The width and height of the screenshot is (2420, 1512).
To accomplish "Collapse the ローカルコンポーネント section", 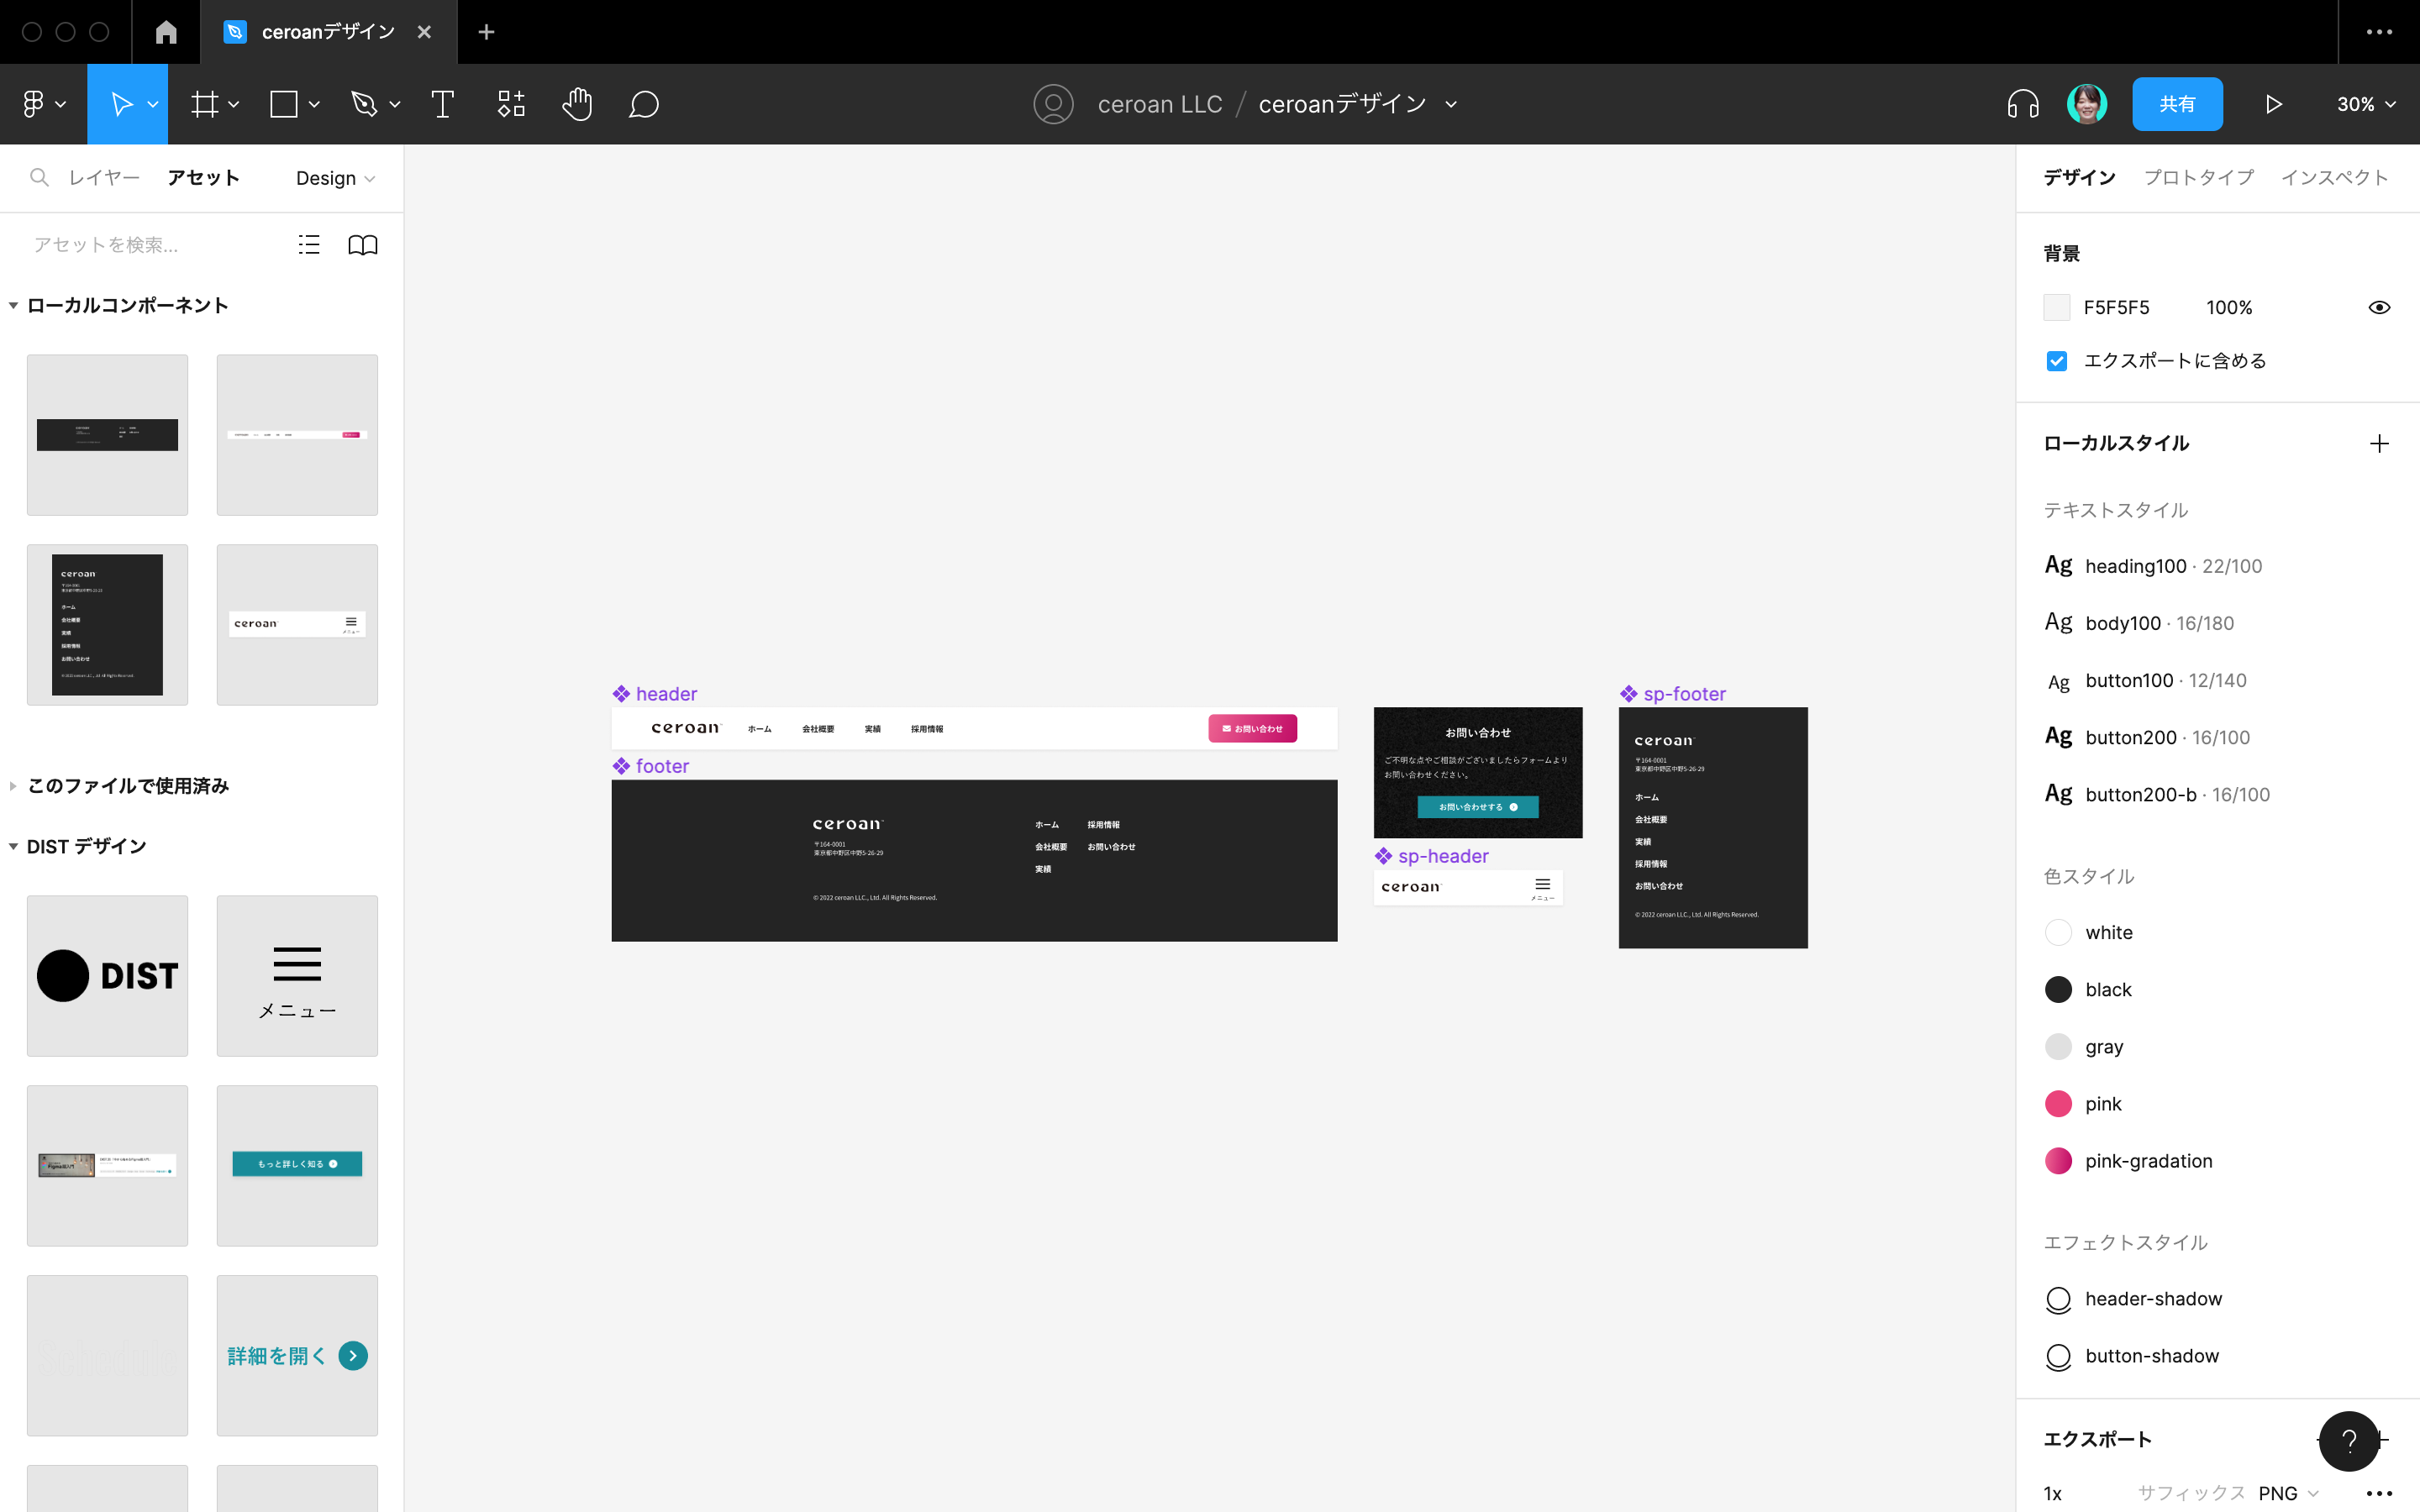I will click(x=13, y=306).
